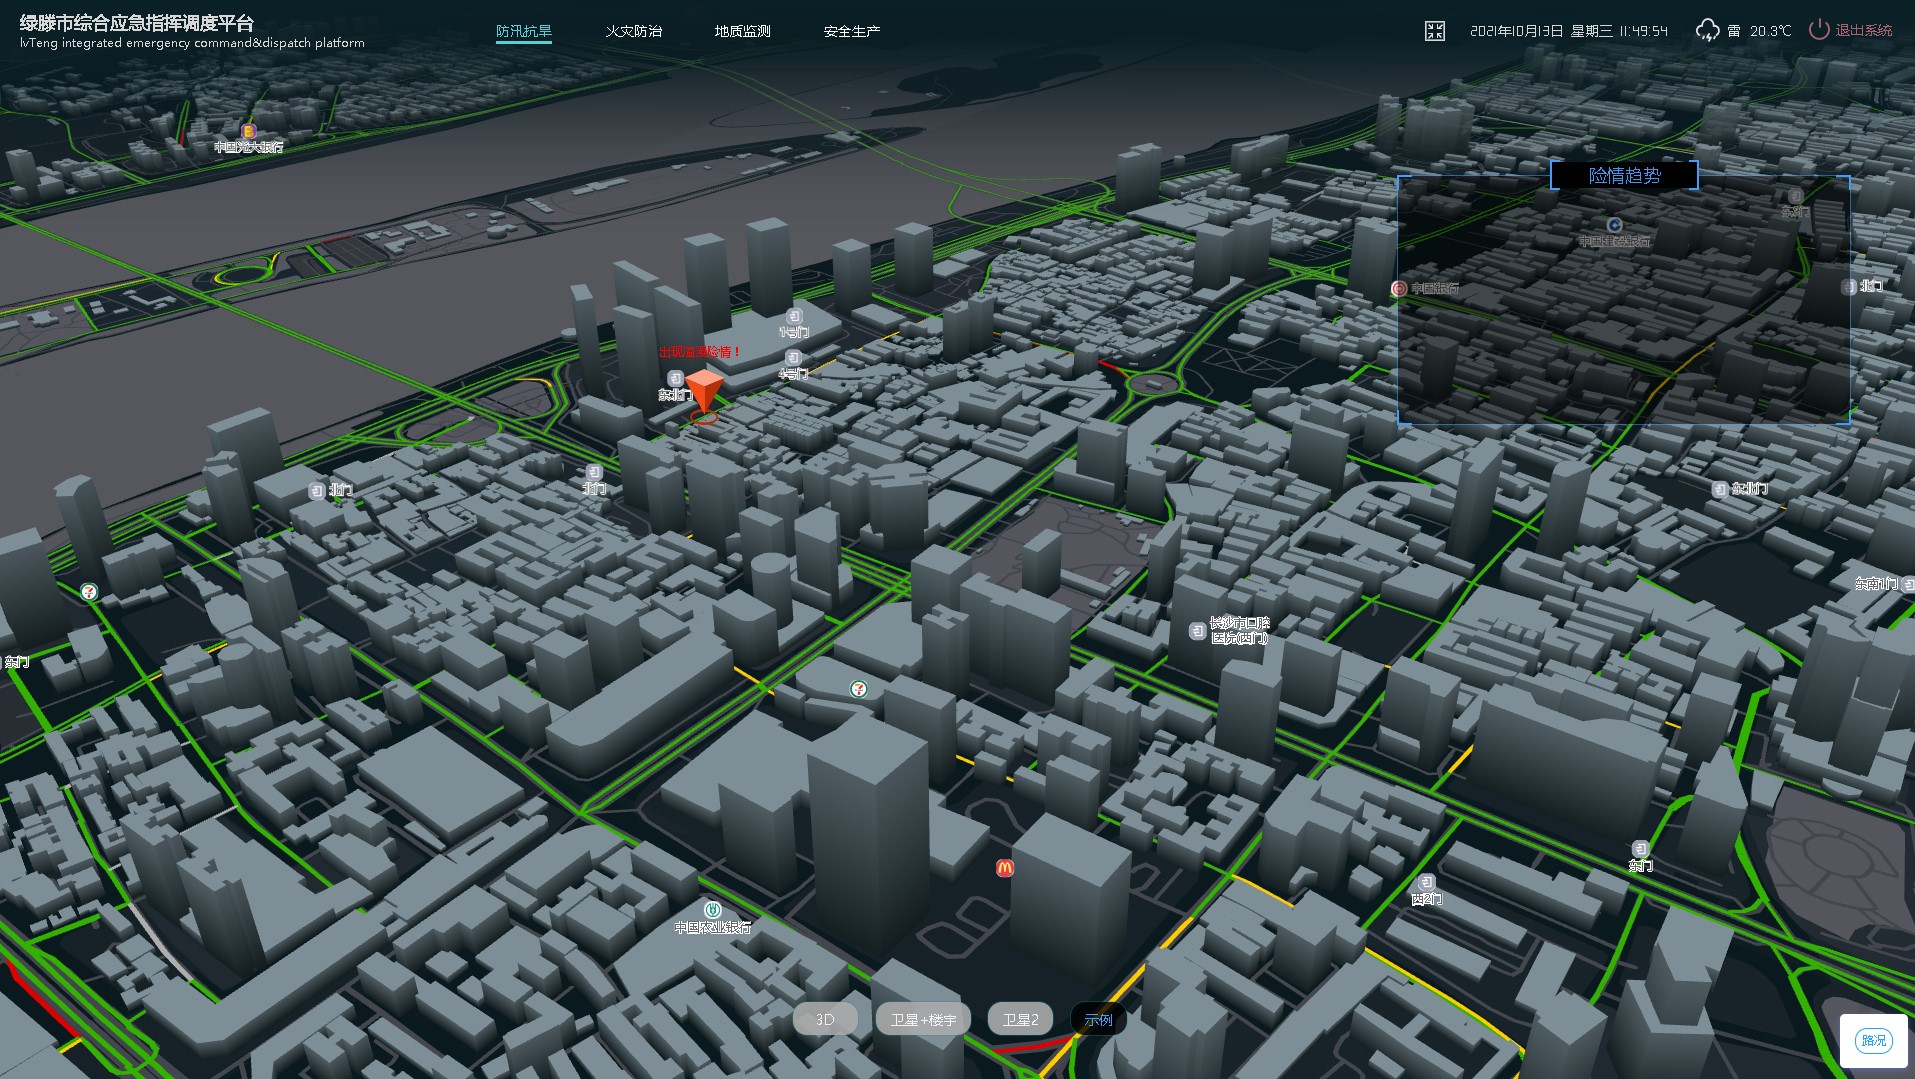Click the 1号门 gate icon

[x=795, y=316]
